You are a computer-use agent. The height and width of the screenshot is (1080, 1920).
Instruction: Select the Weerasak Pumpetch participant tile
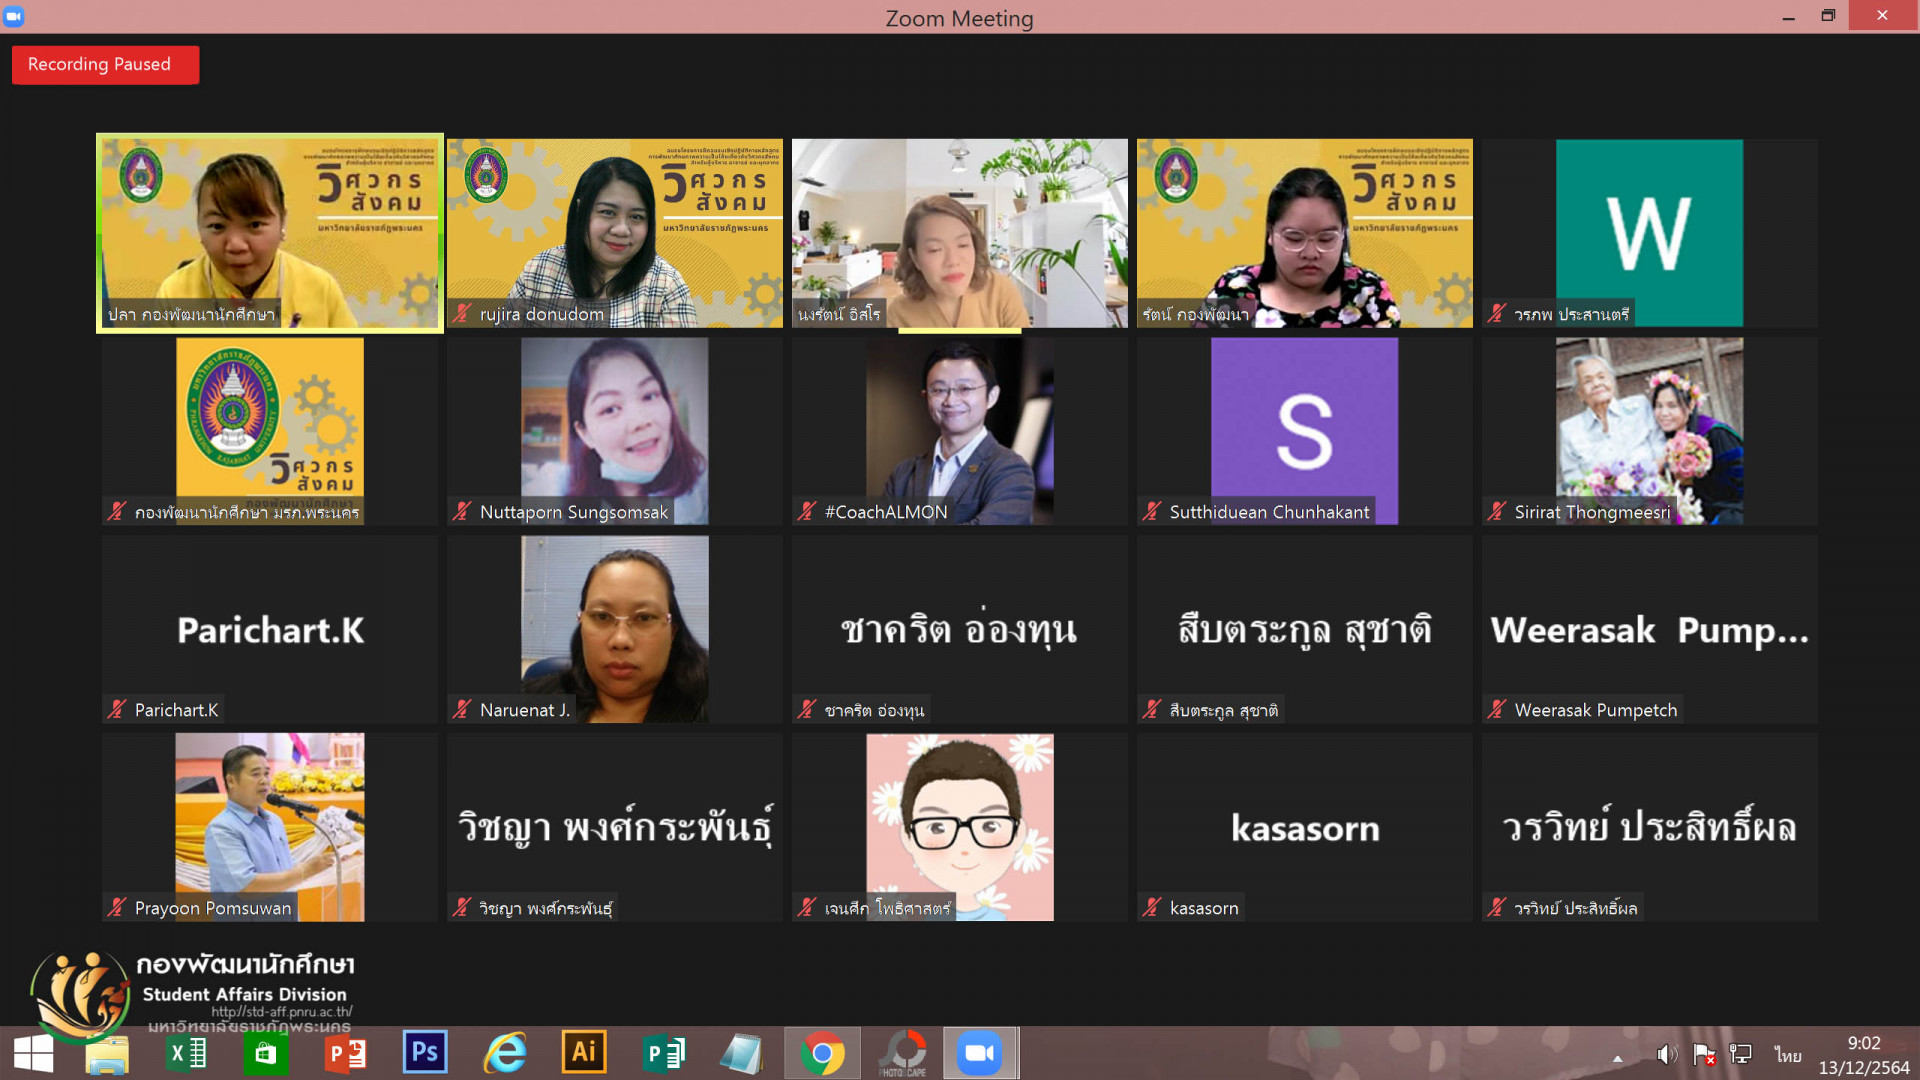(1648, 629)
